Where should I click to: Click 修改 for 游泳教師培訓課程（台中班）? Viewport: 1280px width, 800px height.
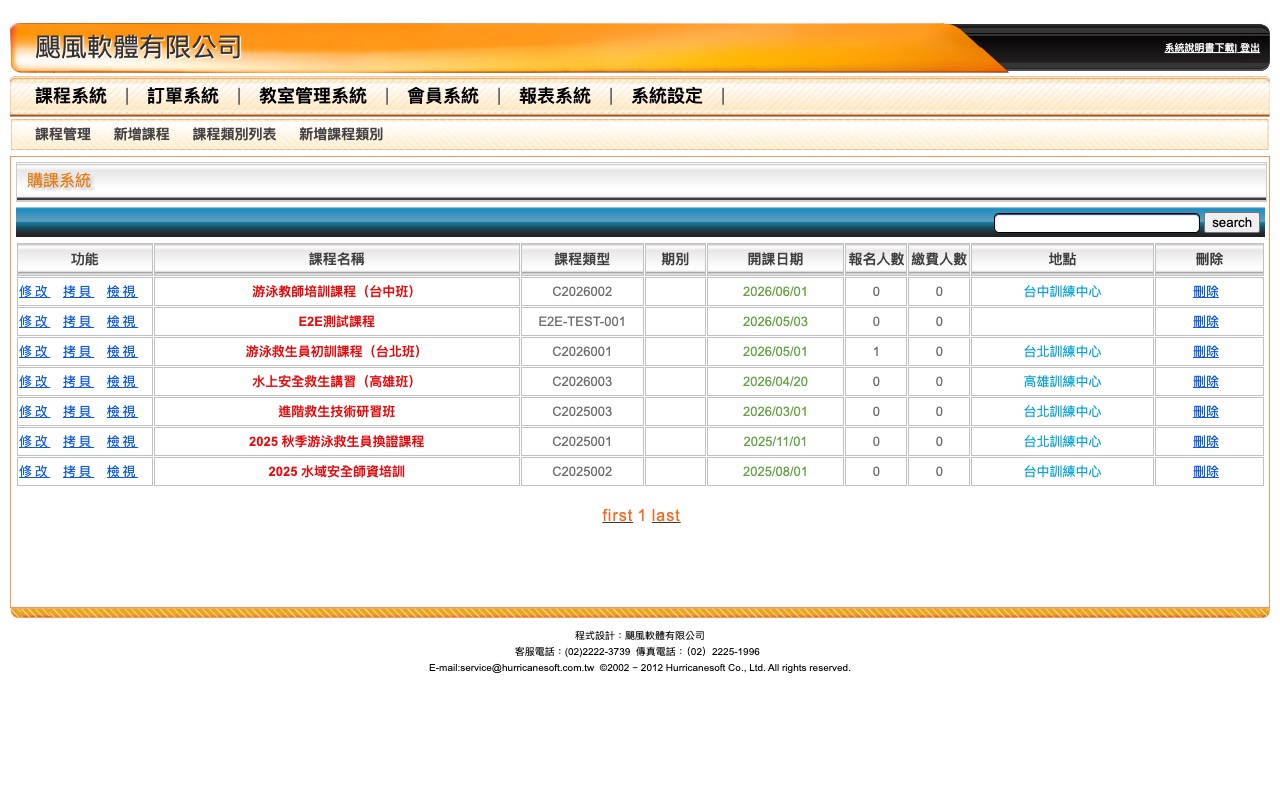pyautogui.click(x=34, y=291)
